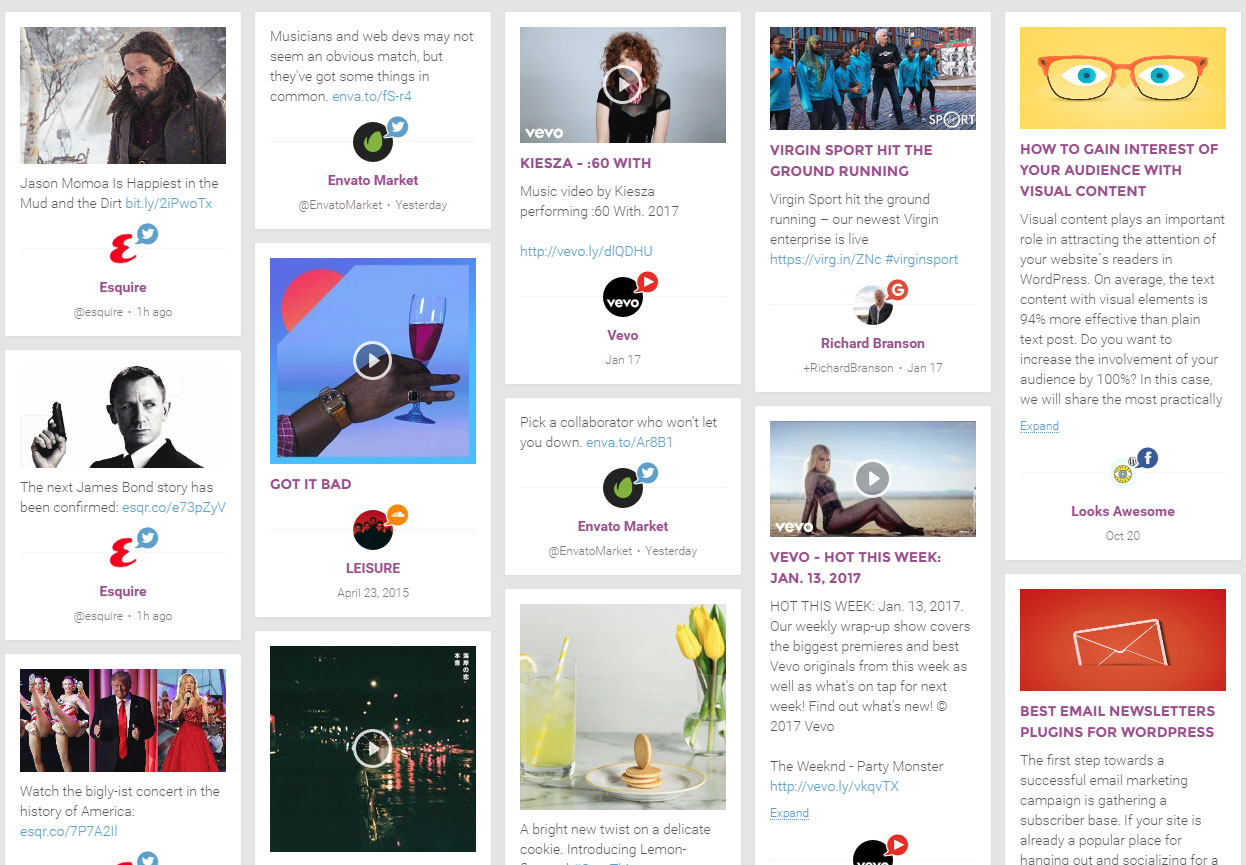Click the YouTube badge on Vevo Kiesza card

tap(647, 283)
